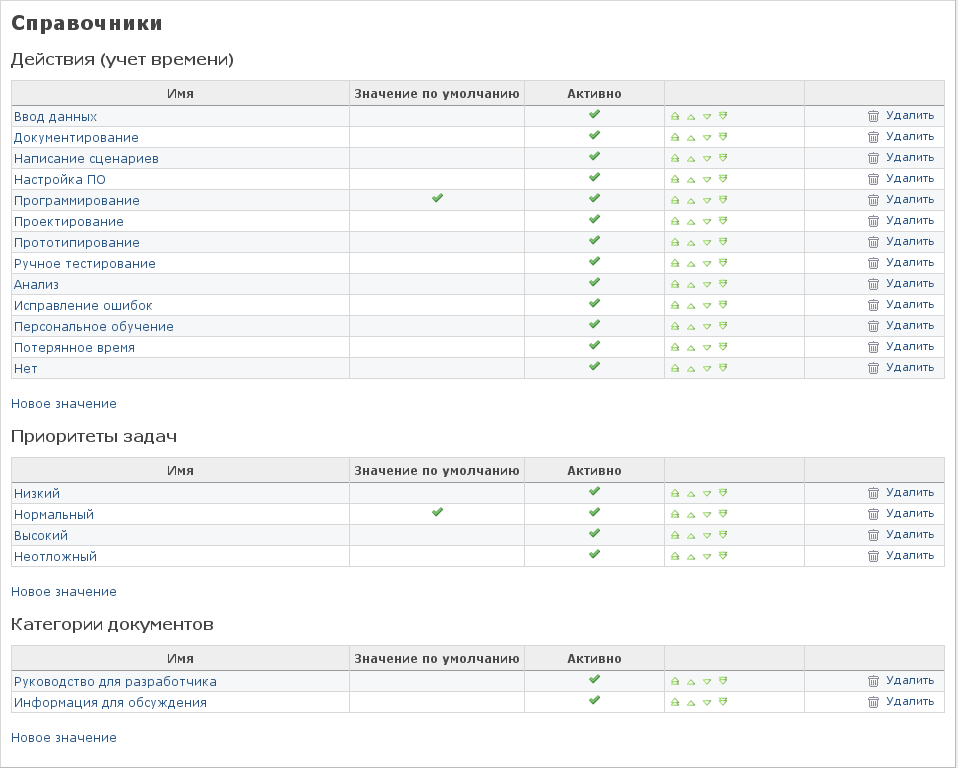Add new value under "Действия (учет времени)"
Viewport: 958px width, 768px height.
(x=64, y=404)
